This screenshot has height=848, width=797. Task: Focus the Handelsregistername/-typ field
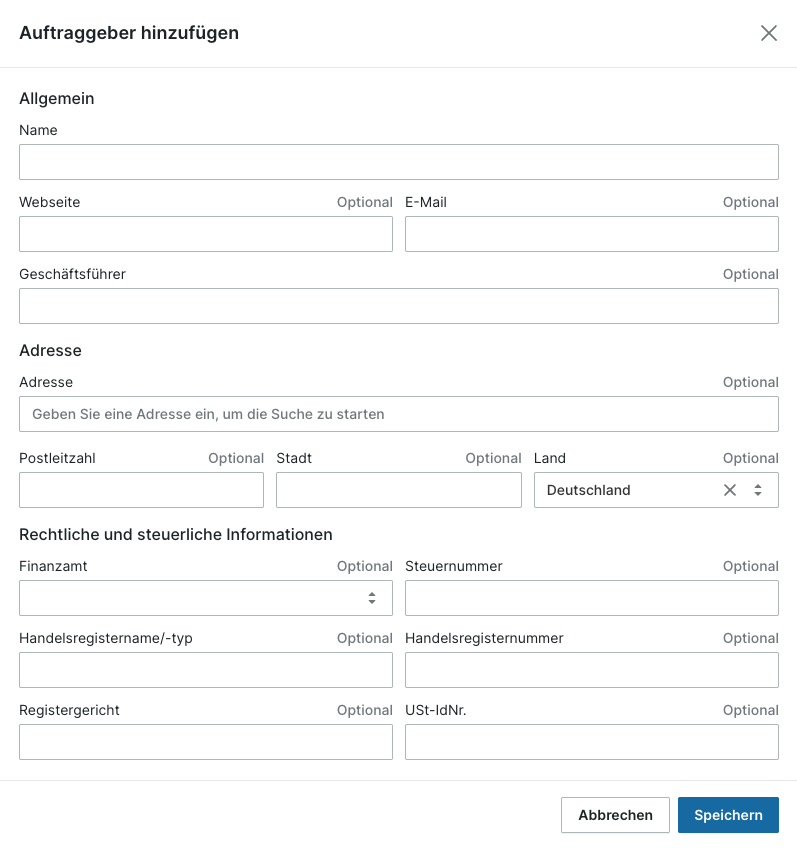(206, 670)
